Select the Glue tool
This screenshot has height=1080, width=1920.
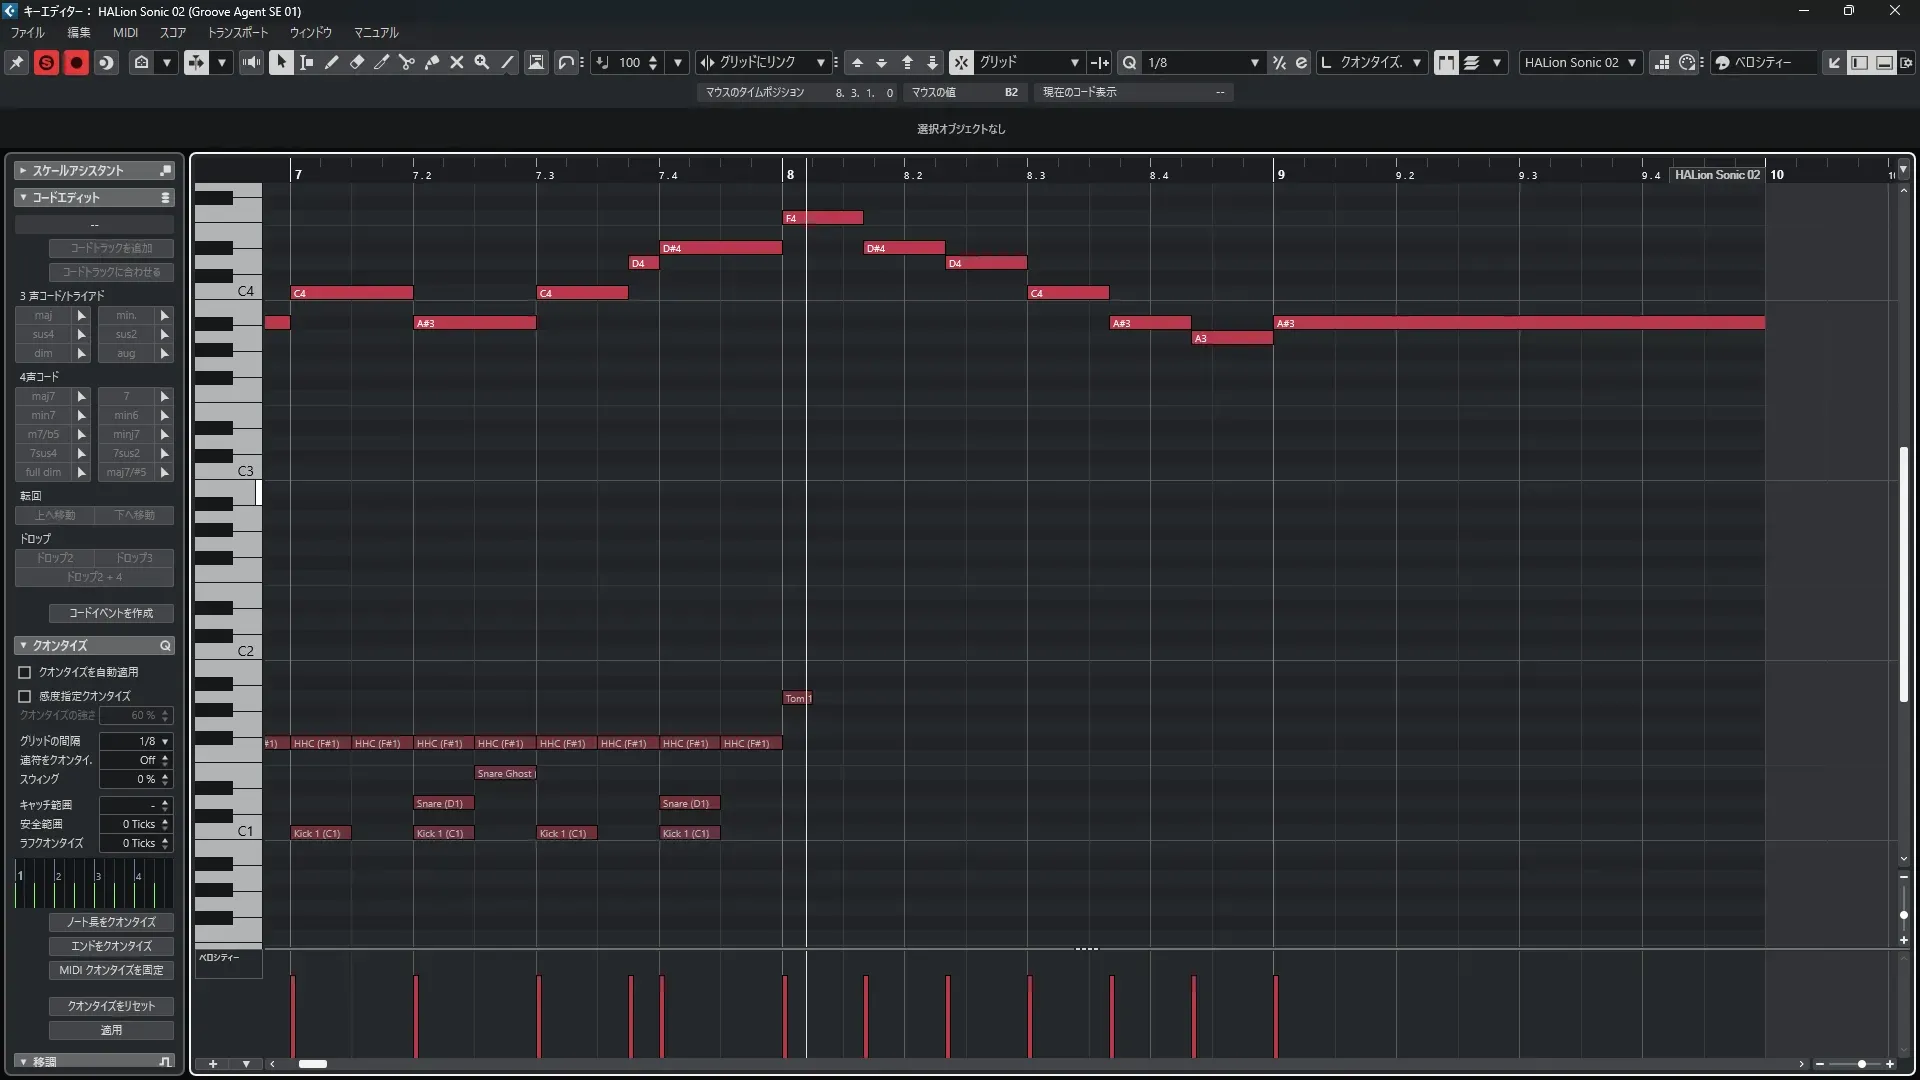(432, 62)
